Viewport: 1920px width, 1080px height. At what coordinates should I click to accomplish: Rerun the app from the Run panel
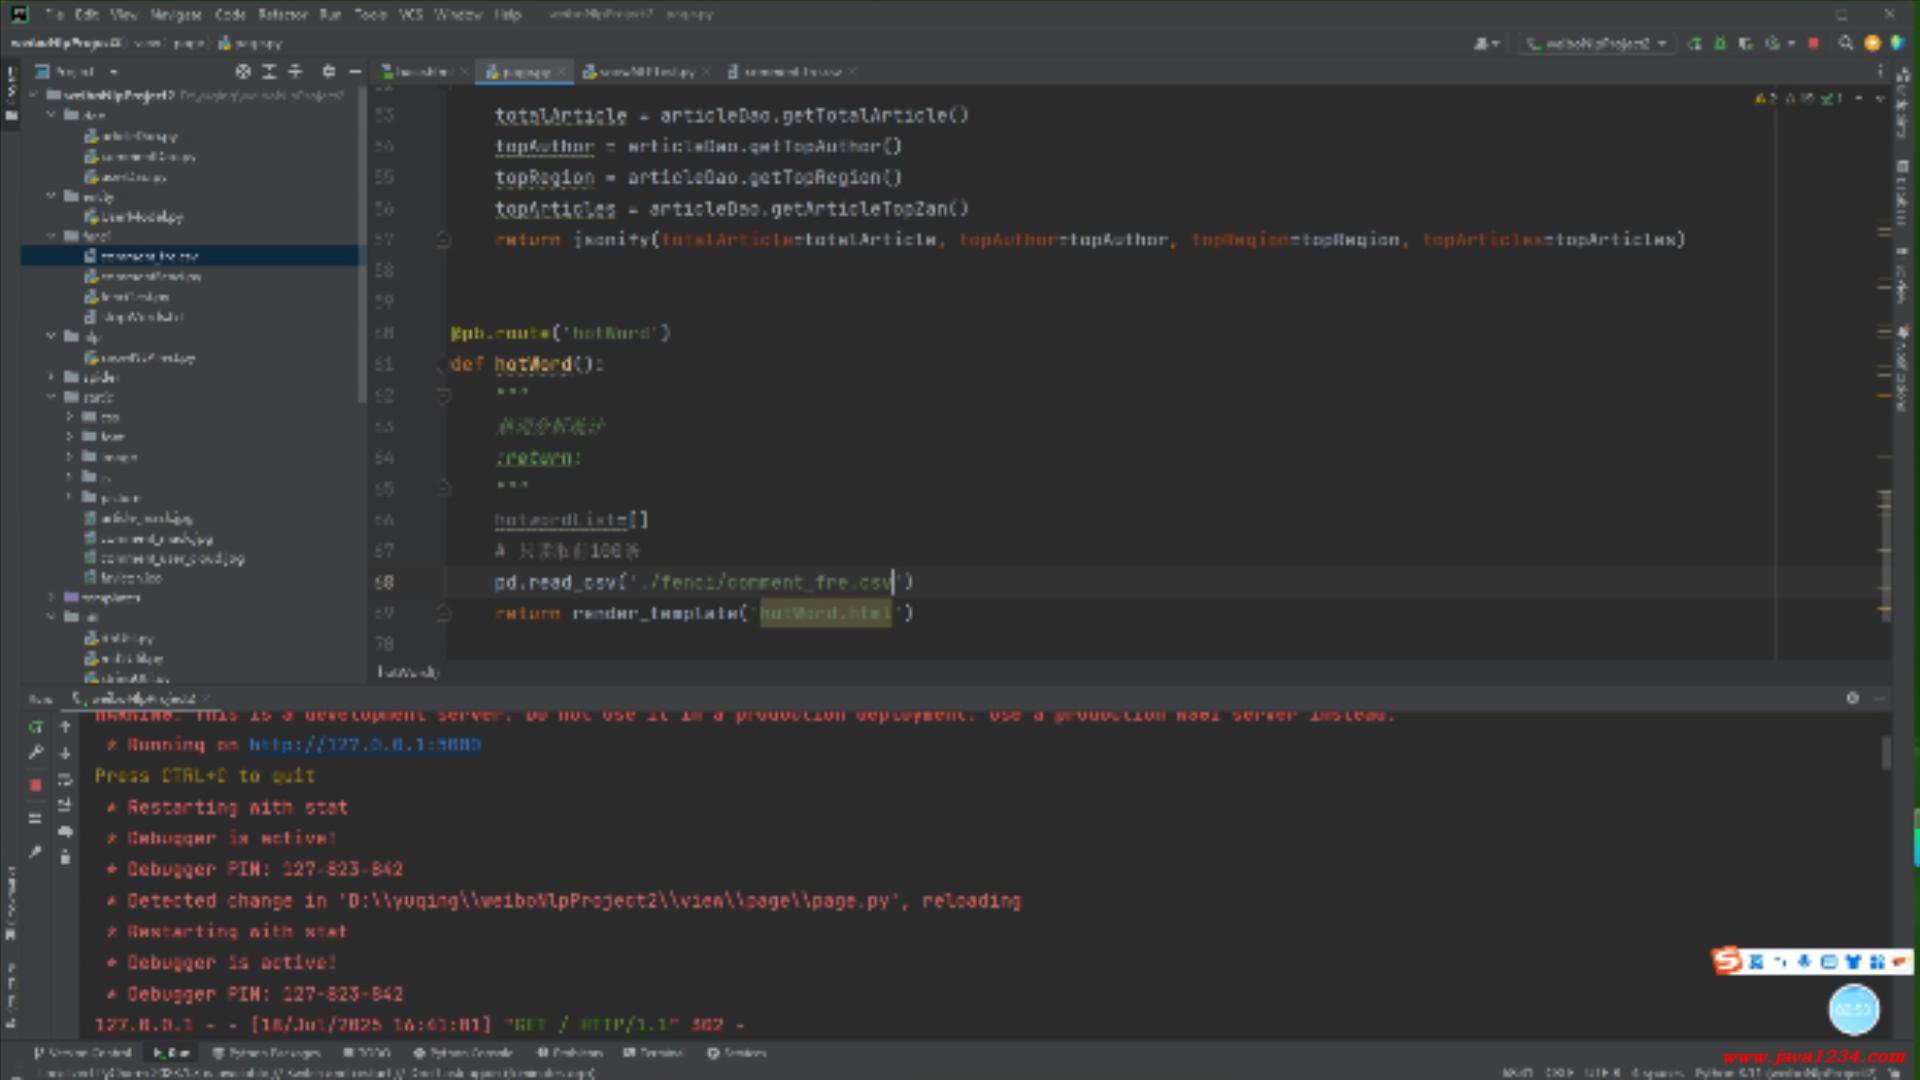[36, 727]
